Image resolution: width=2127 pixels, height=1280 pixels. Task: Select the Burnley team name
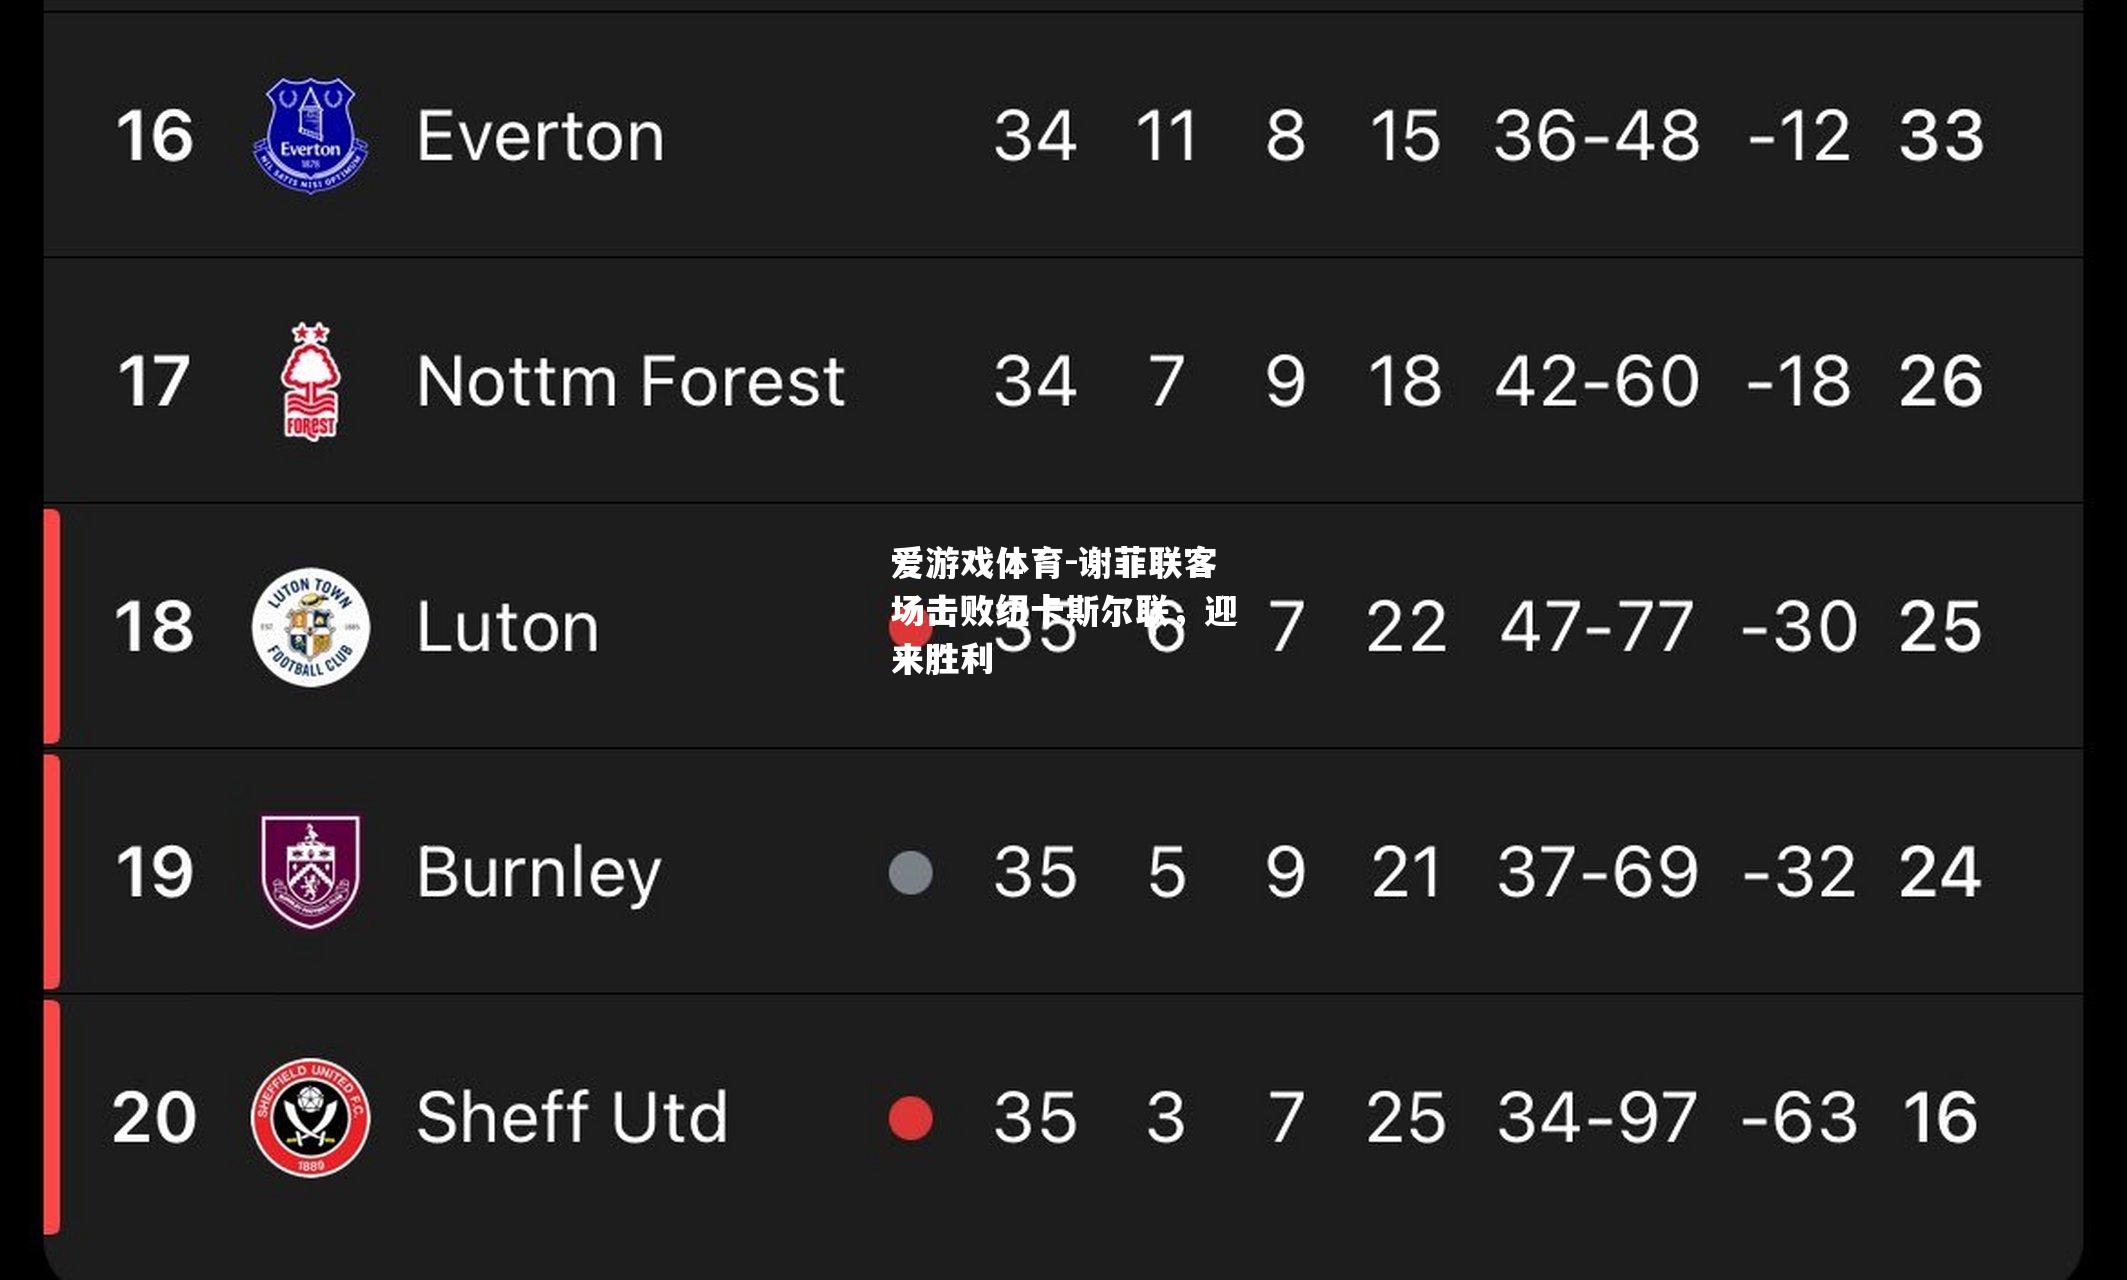tap(539, 873)
